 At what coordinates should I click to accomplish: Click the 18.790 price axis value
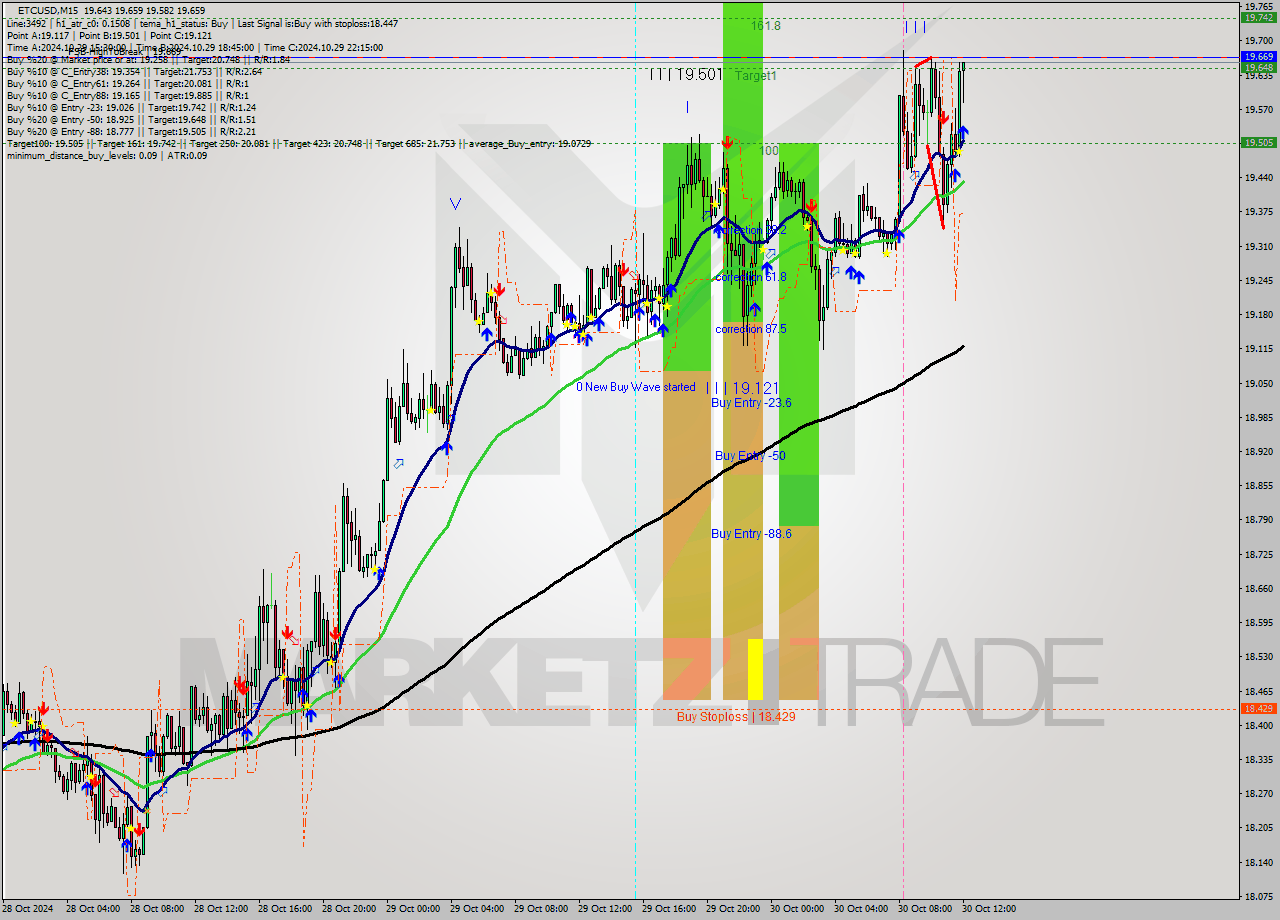pos(1258,520)
